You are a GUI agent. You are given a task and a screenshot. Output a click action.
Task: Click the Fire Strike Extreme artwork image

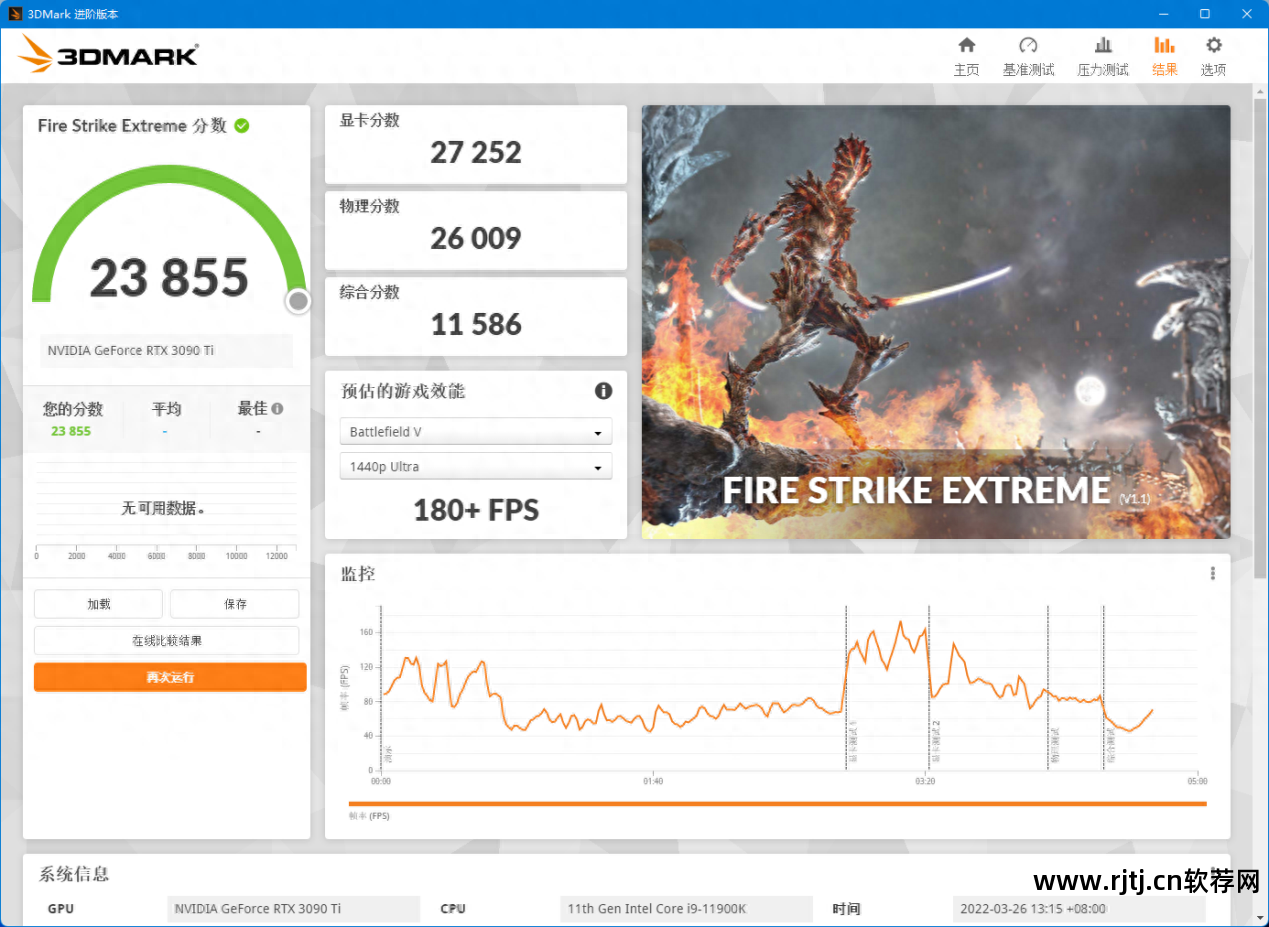pyautogui.click(x=936, y=322)
